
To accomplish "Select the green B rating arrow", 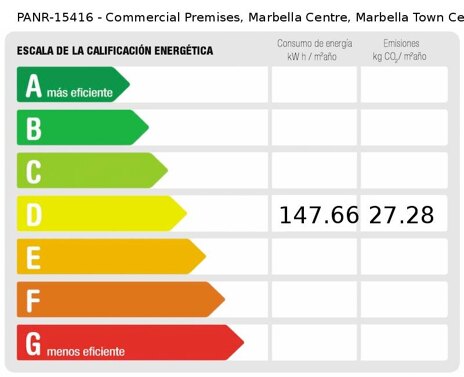I will tap(83, 127).
